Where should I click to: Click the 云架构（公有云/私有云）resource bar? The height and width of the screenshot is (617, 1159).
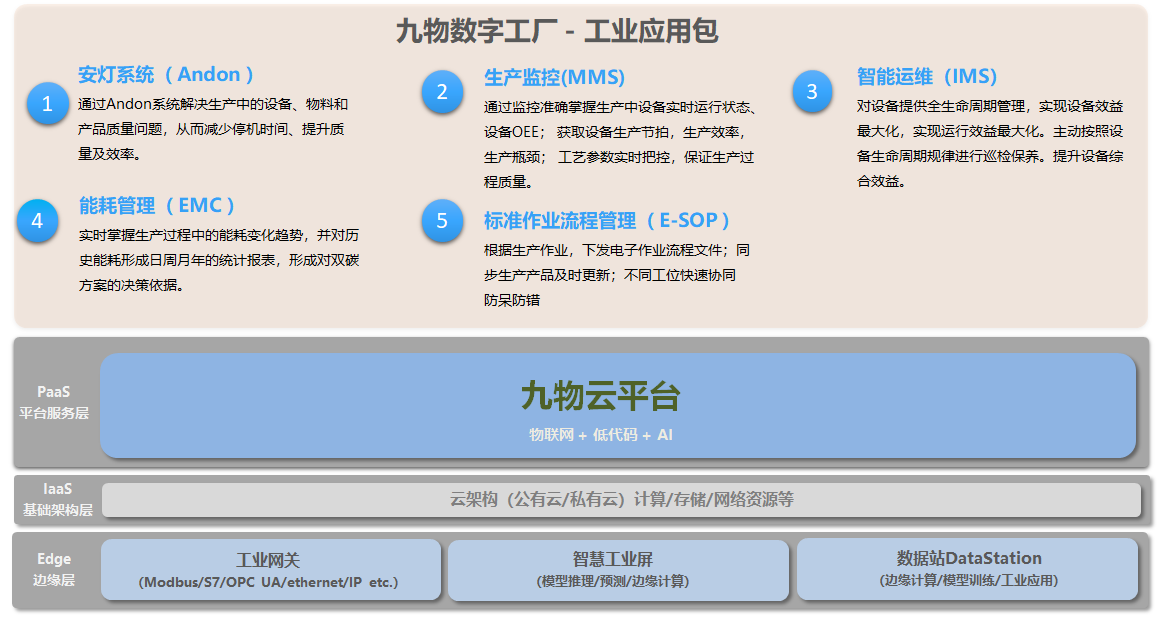(622, 500)
